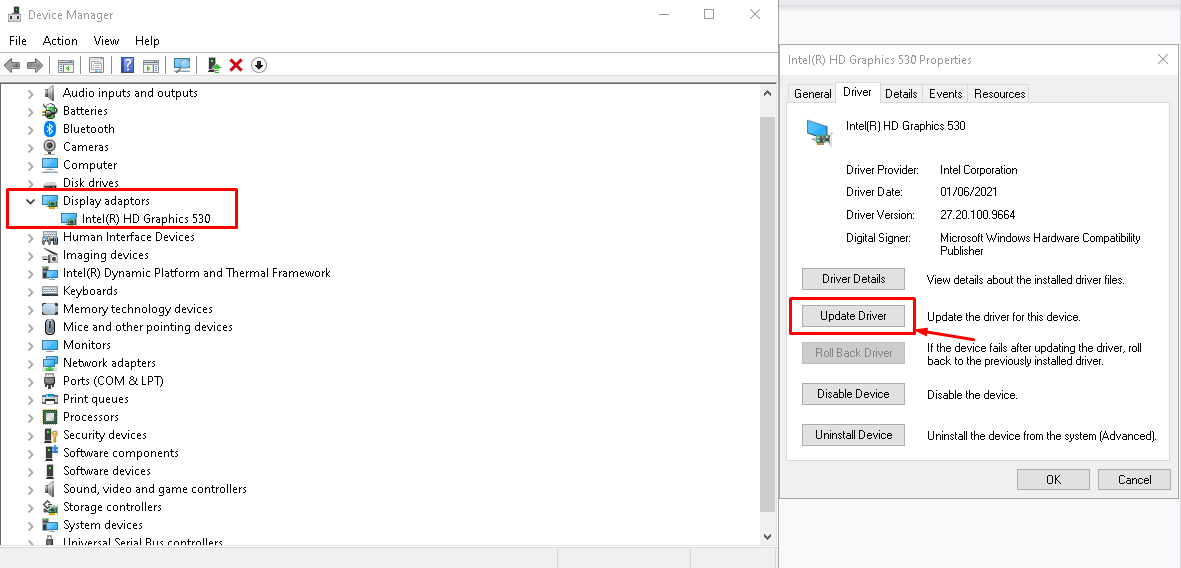The width and height of the screenshot is (1181, 568).
Task: Click the Update Driver button
Action: tap(853, 316)
